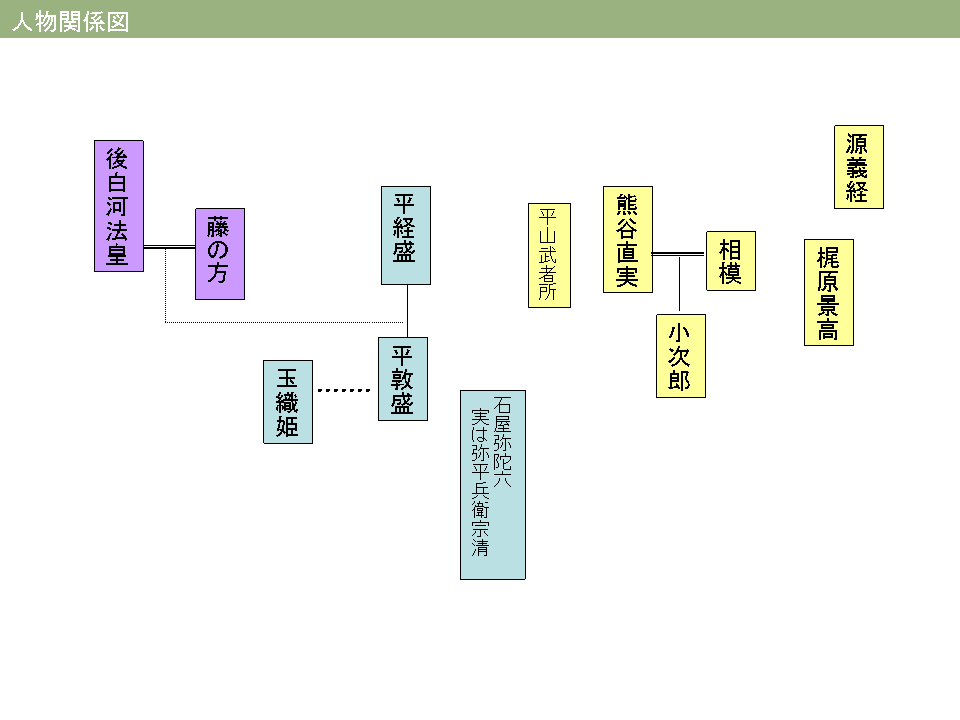The width and height of the screenshot is (960, 720).
Task: Click the 梶原景高 box
Action: [828, 293]
